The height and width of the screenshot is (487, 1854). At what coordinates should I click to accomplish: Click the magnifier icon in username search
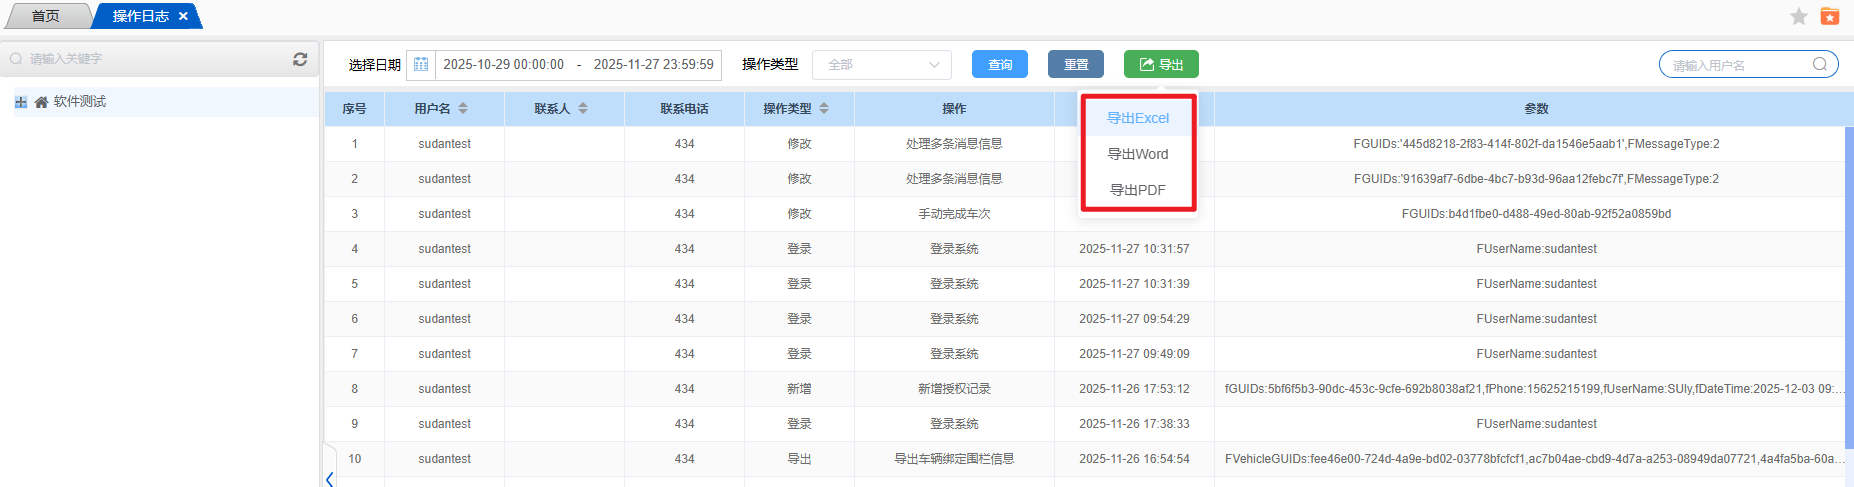[x=1820, y=65]
